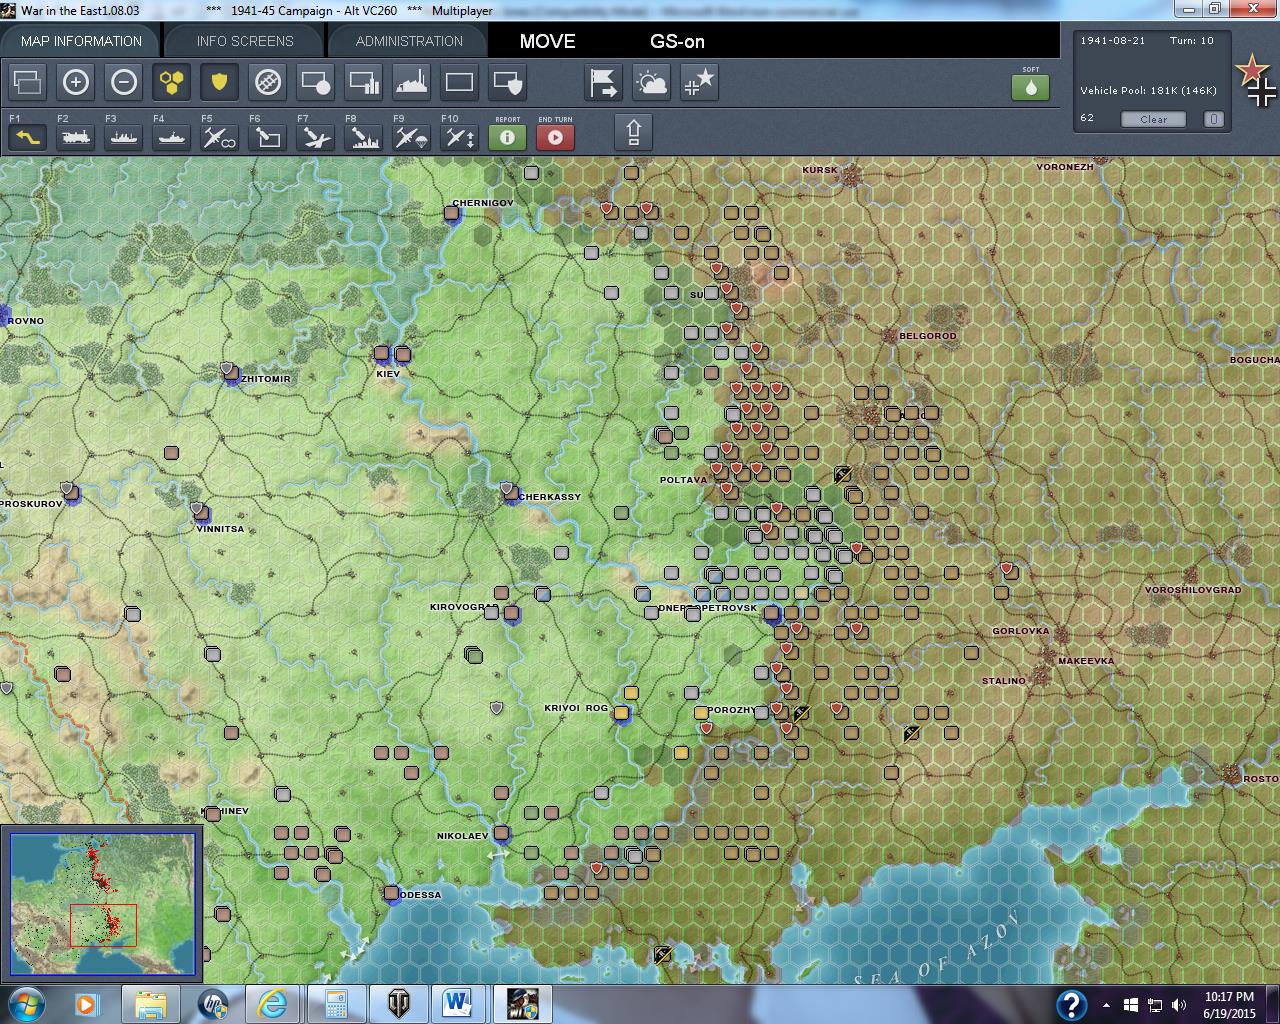The height and width of the screenshot is (1024, 1280).
Task: Toggle the unit box with bar chart icon
Action: [x=364, y=82]
